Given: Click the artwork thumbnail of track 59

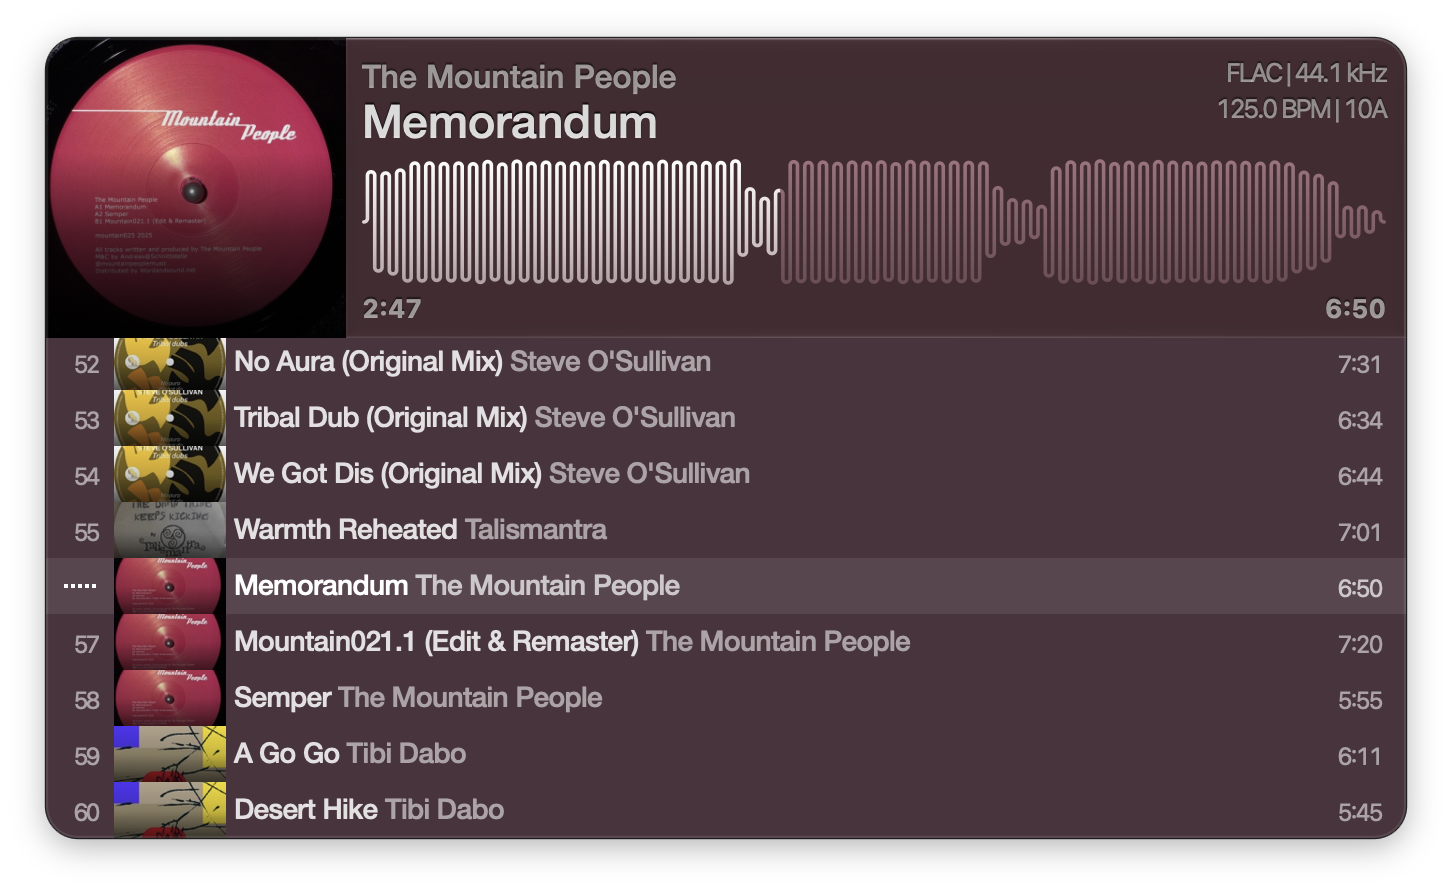Looking at the screenshot, I should click(170, 754).
